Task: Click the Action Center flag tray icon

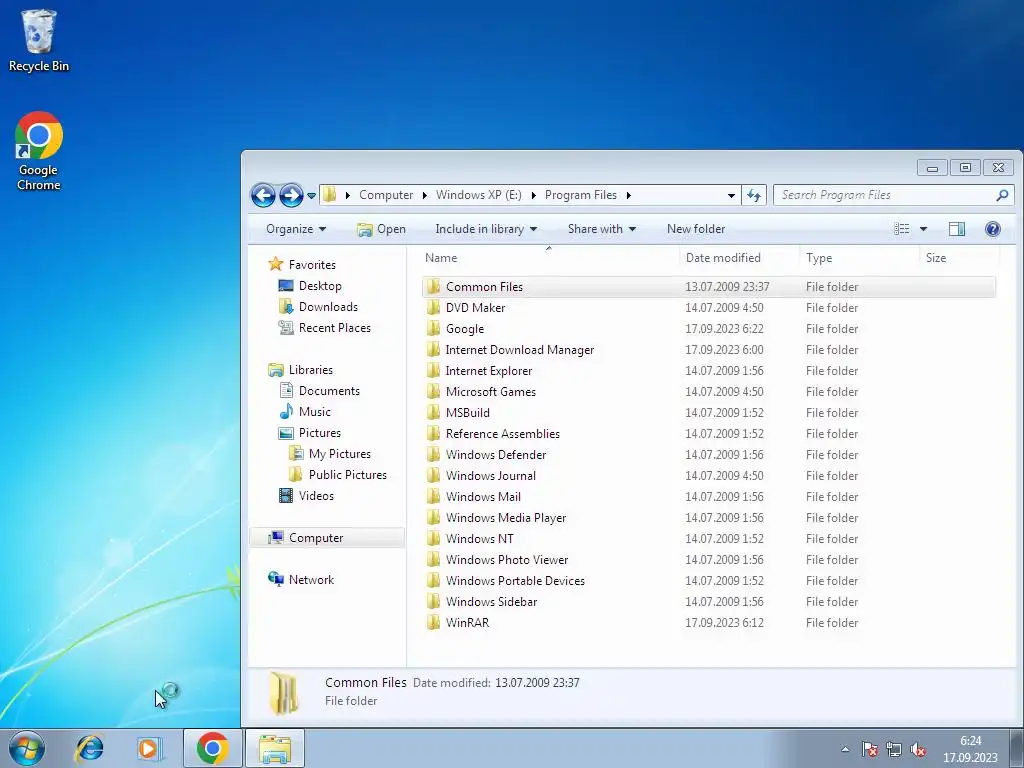Action: click(x=870, y=749)
